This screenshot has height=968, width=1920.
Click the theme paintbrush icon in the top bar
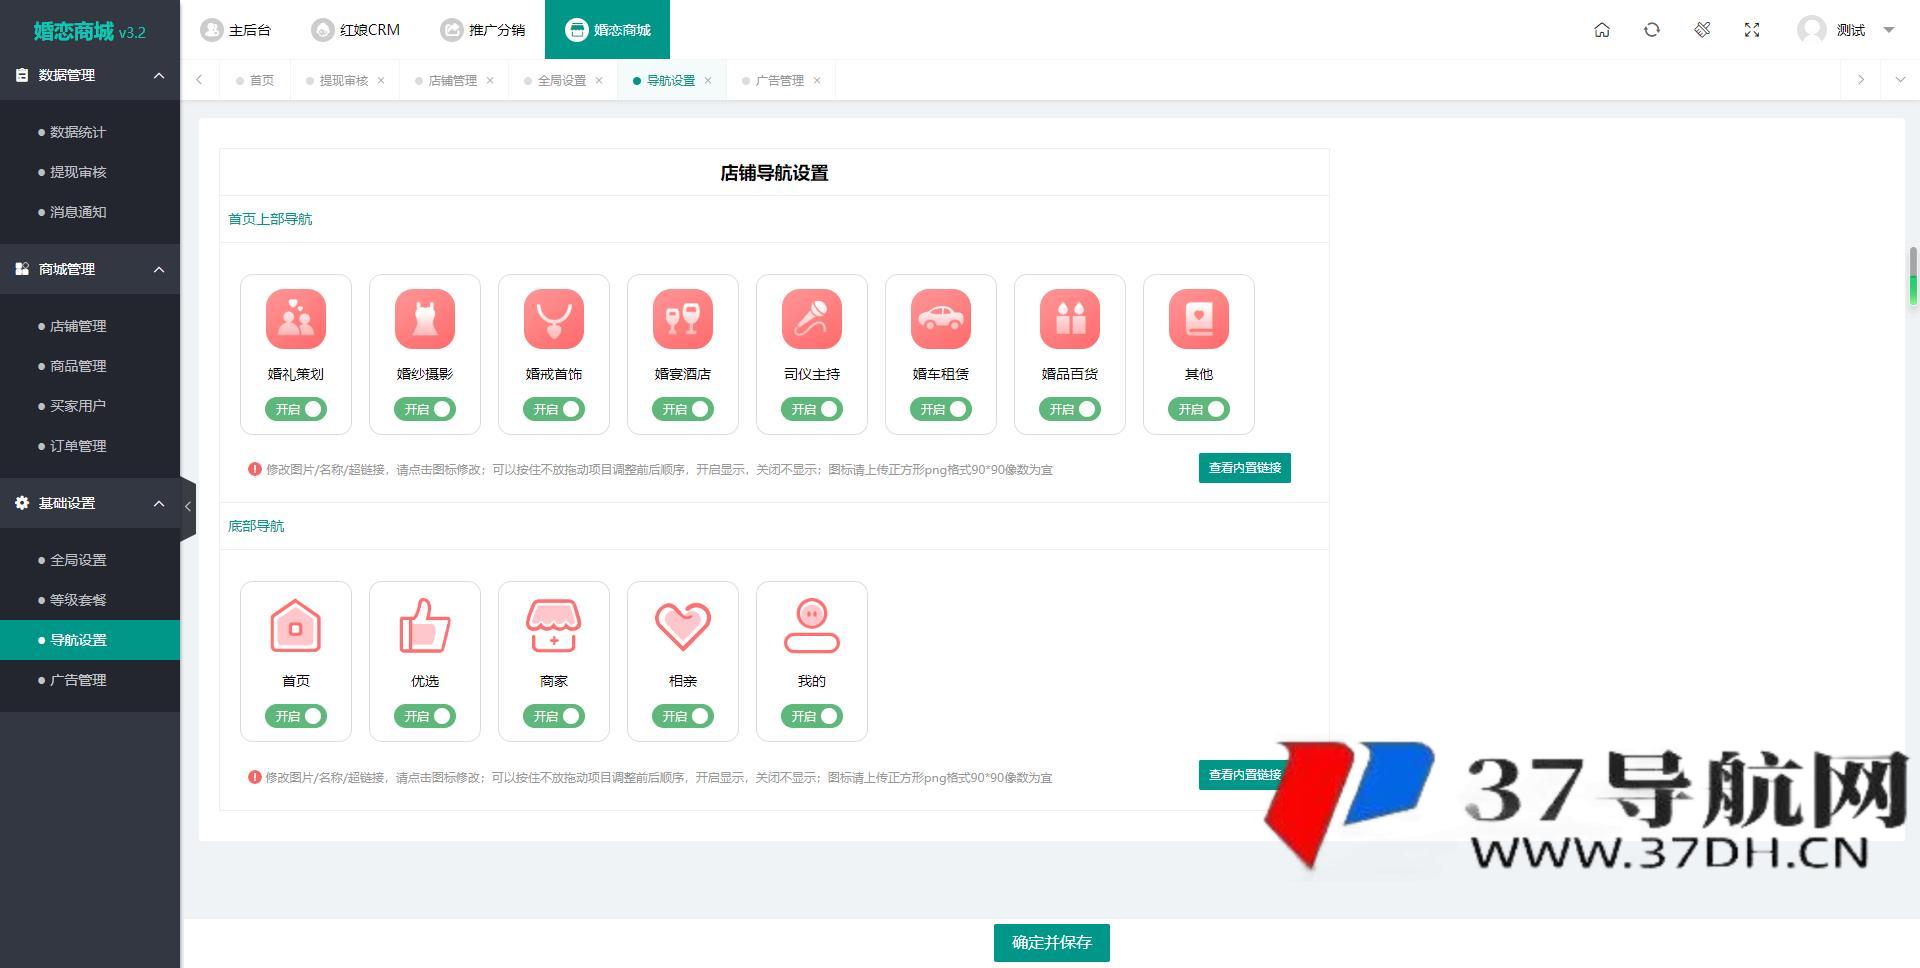click(x=1702, y=30)
